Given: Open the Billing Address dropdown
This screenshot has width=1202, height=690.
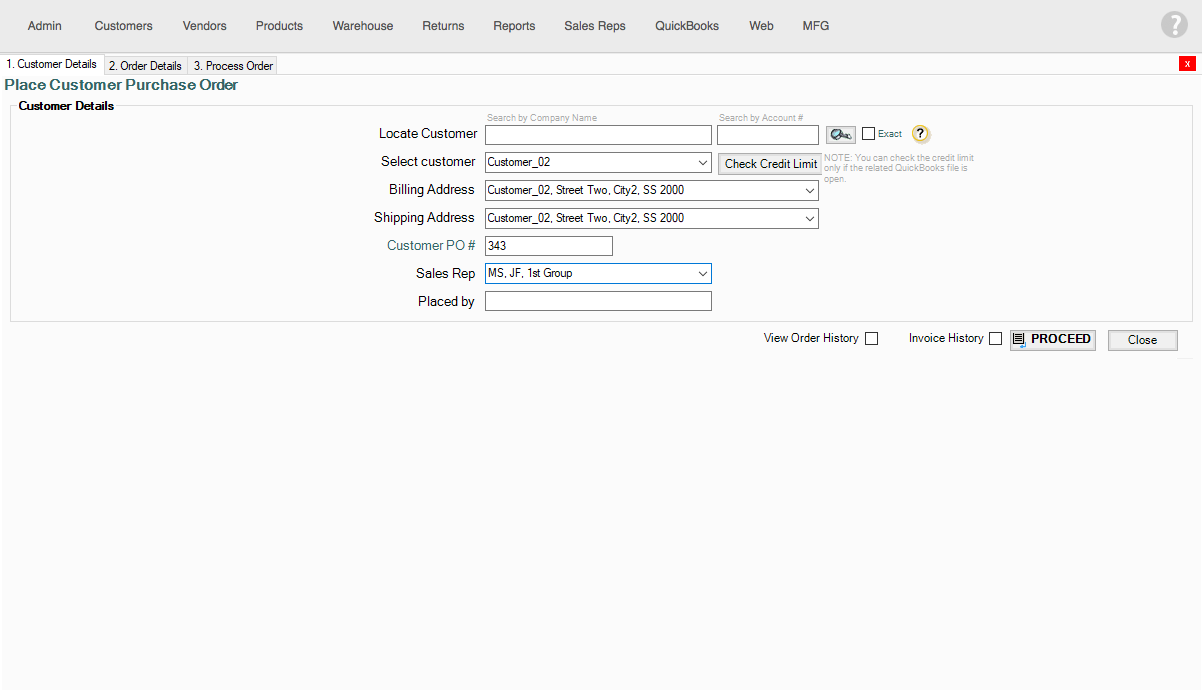Looking at the screenshot, I should [809, 190].
